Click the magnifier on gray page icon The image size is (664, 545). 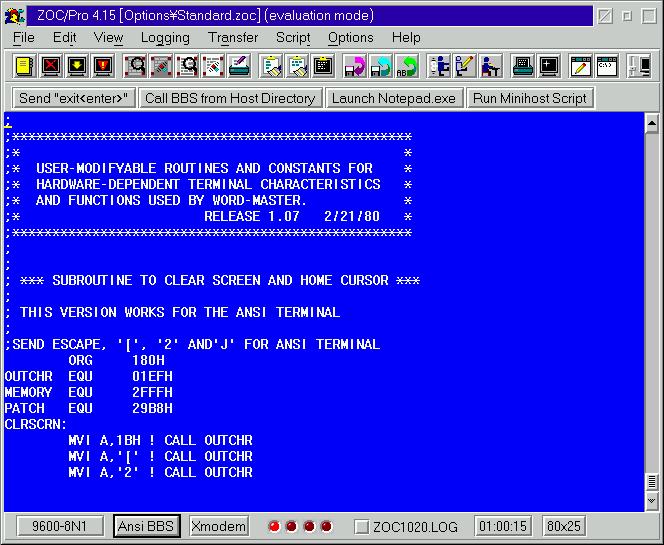click(135, 66)
